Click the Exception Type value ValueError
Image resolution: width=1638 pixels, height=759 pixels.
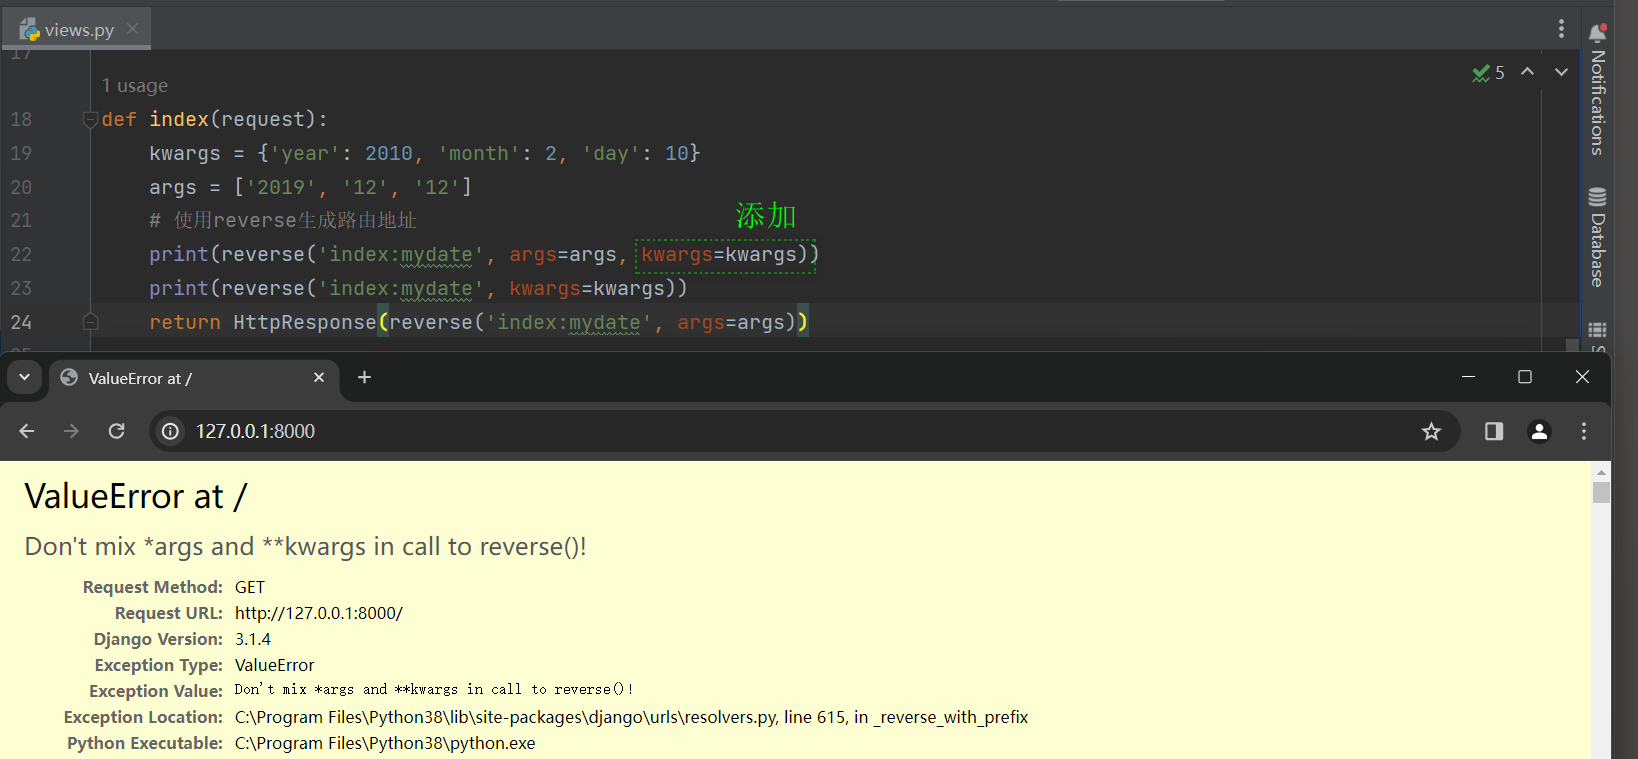click(275, 665)
